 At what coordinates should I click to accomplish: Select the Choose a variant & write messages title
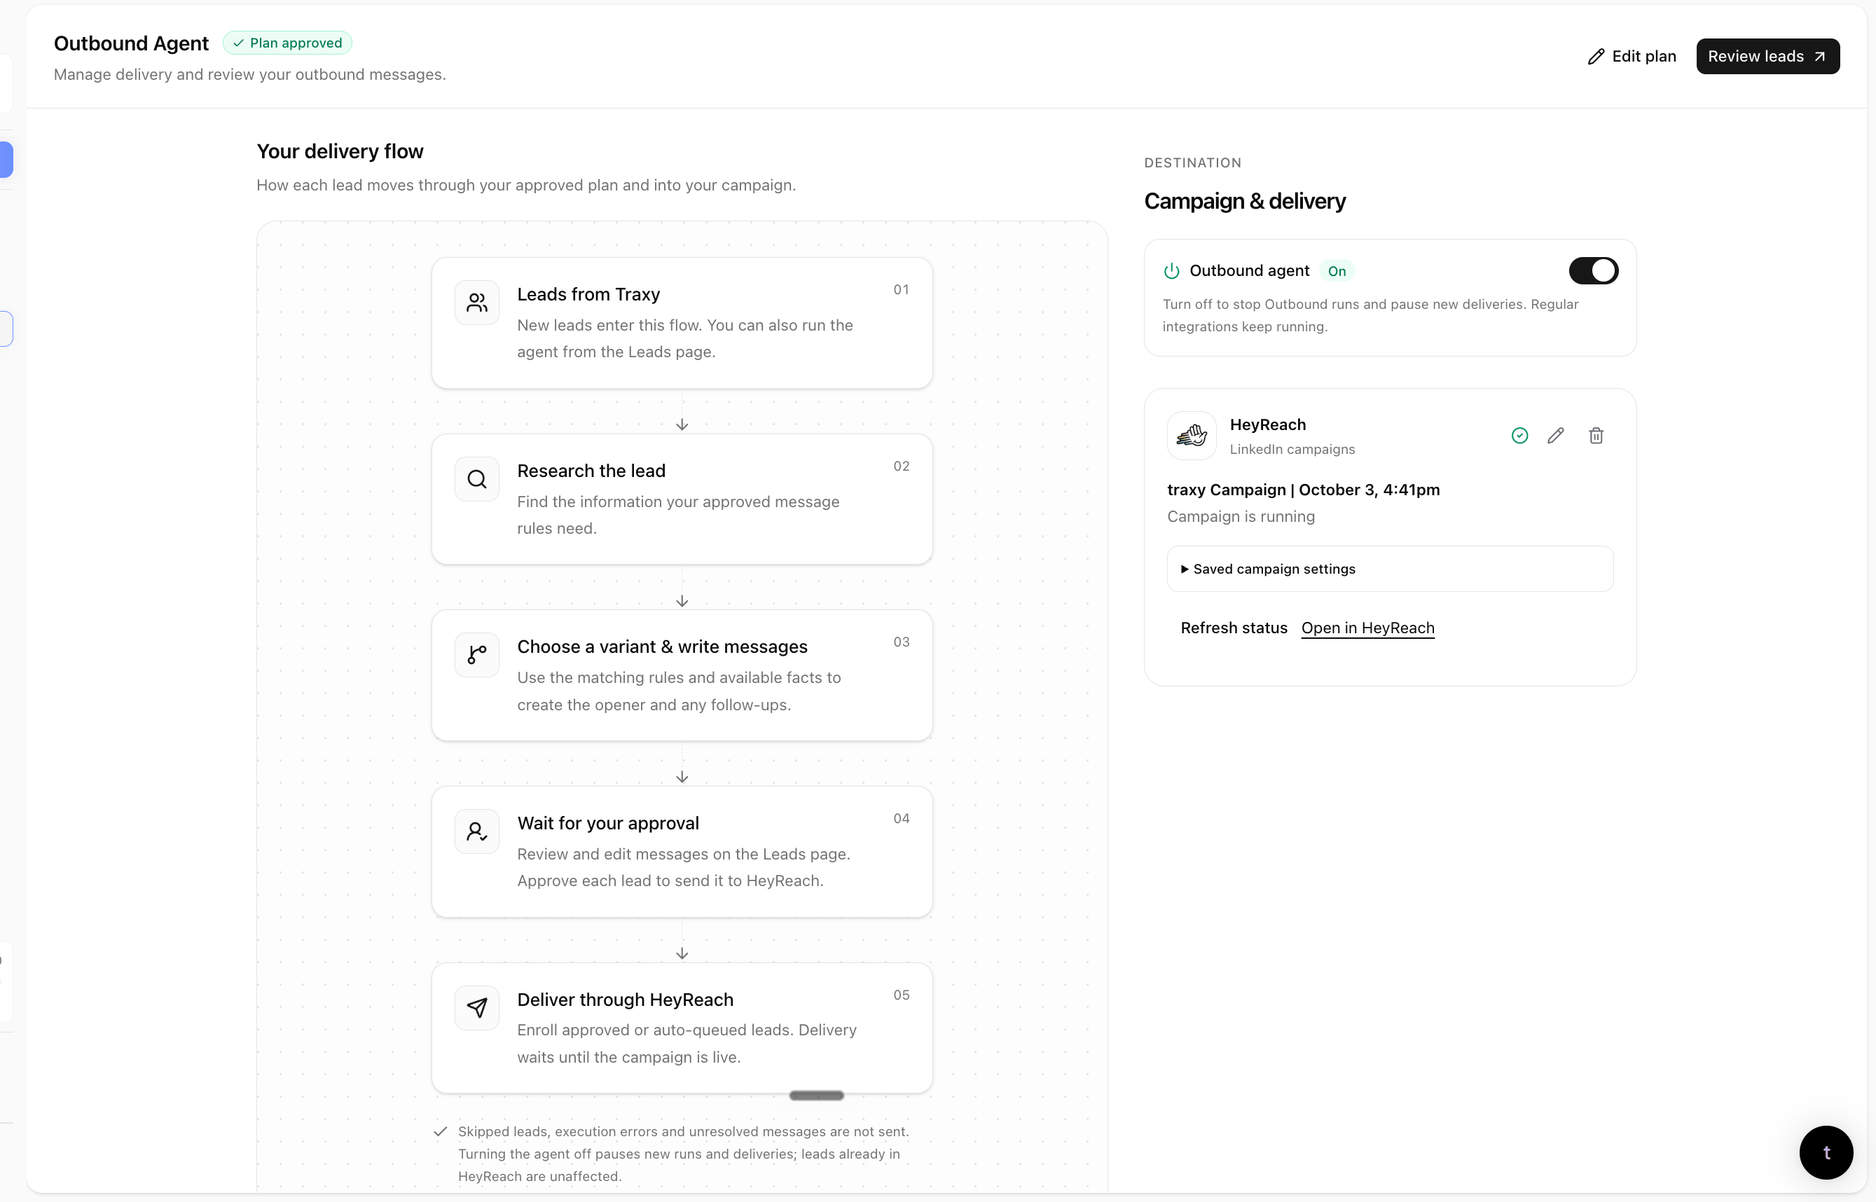[662, 647]
